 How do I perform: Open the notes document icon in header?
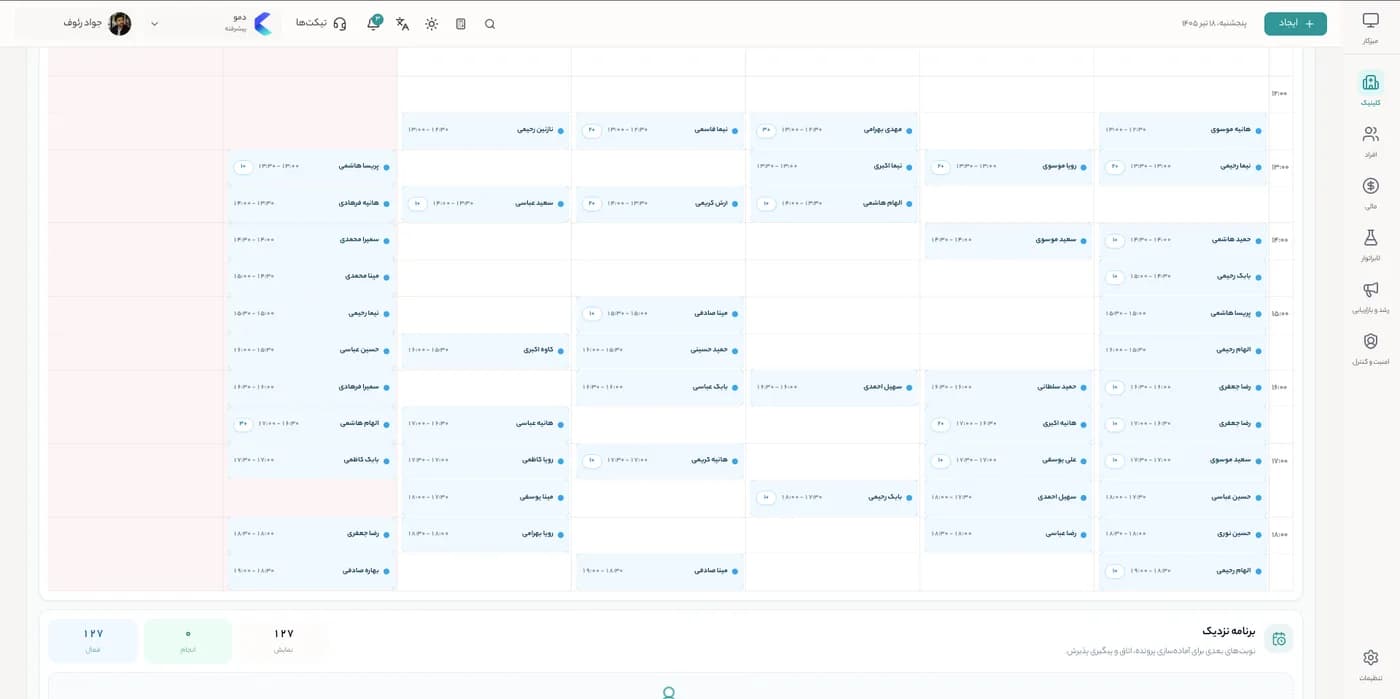pos(460,24)
